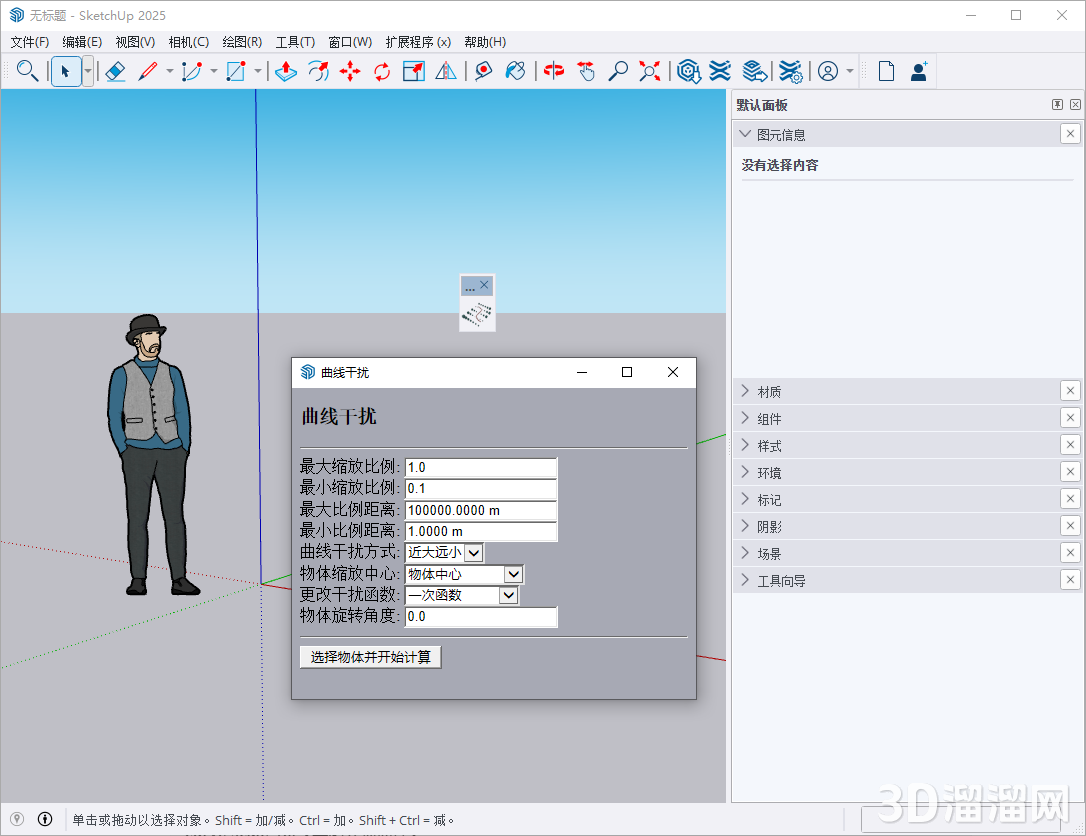The image size is (1086, 836).
Task: Click the curve interference floating toolbar icon
Action: click(x=477, y=314)
